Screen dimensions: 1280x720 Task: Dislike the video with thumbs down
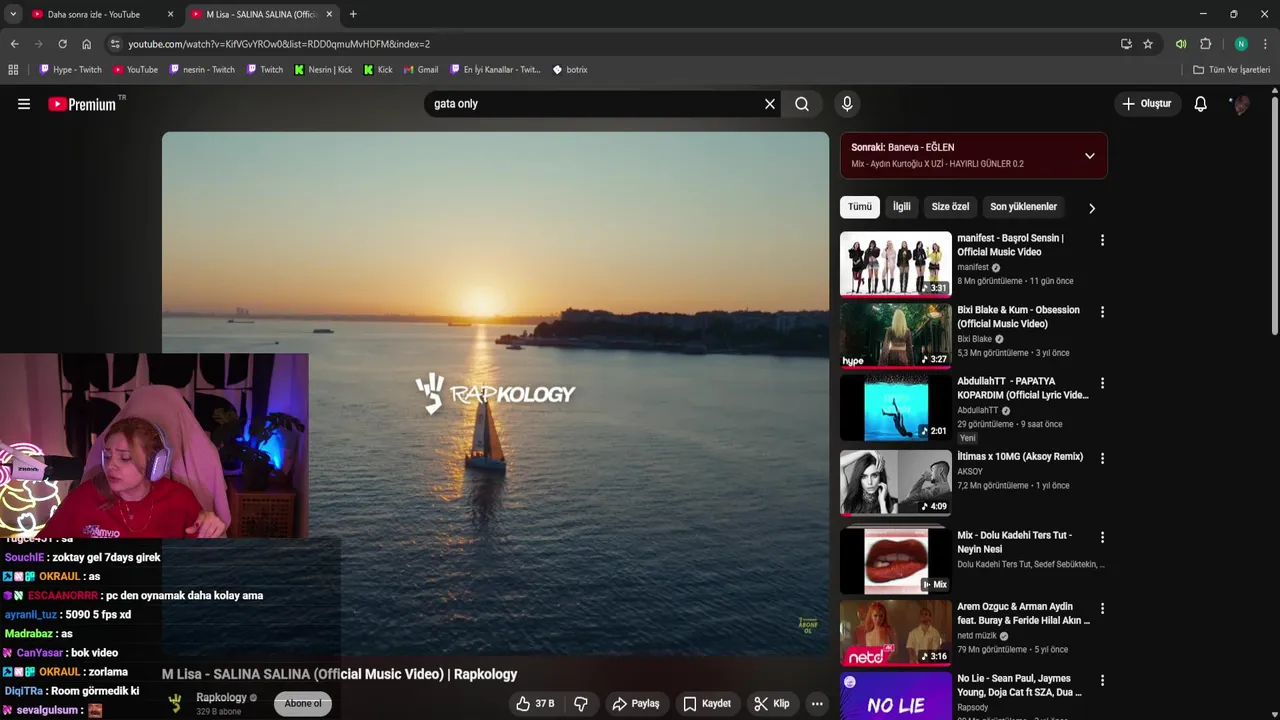pos(581,704)
